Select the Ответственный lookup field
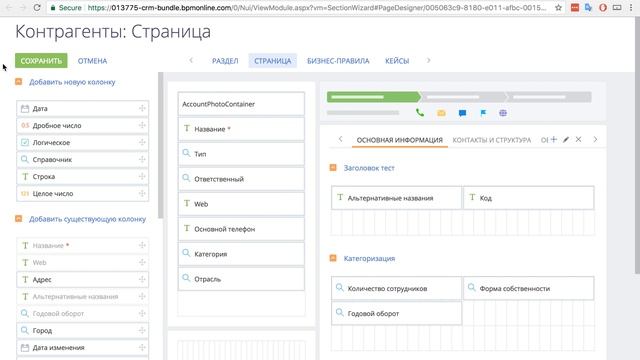This screenshot has height=360, width=640. pos(241,179)
